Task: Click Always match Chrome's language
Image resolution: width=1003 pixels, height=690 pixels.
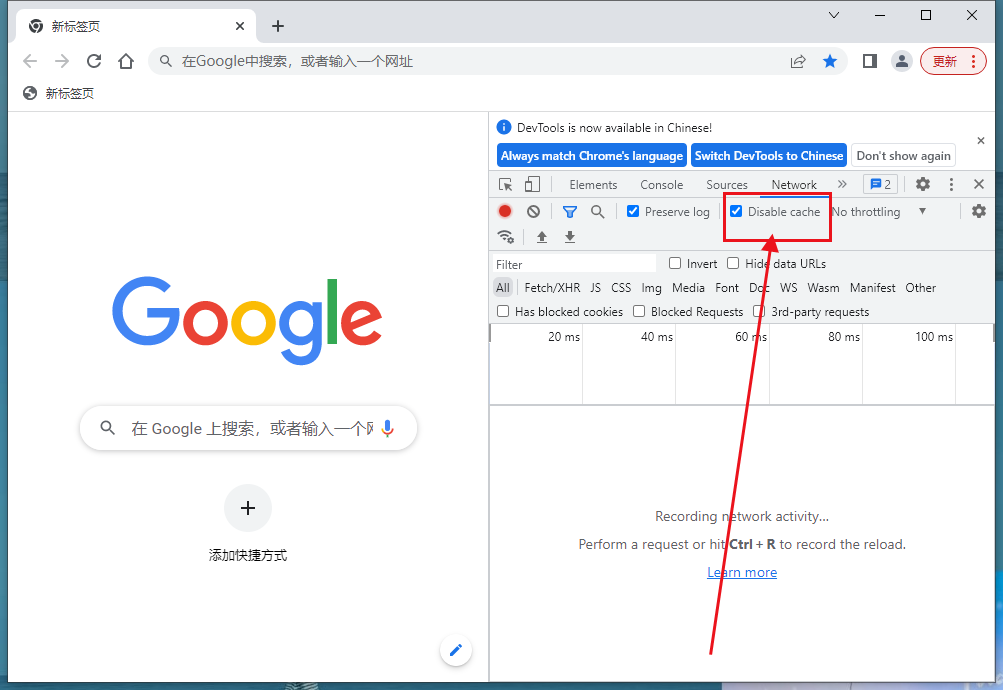Action: 592,155
